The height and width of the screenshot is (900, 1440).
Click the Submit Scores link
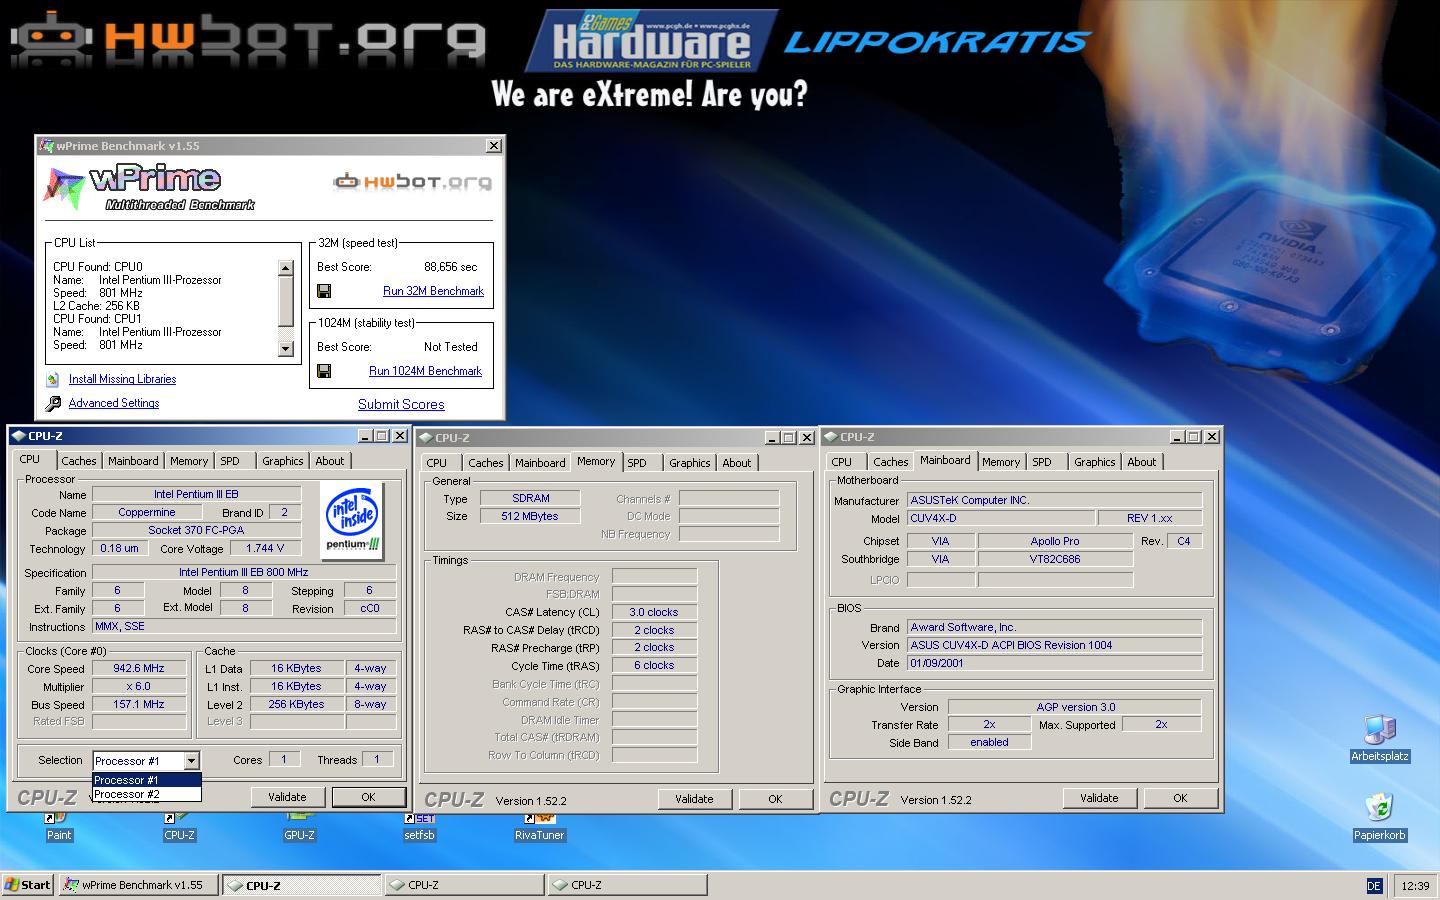pos(401,405)
